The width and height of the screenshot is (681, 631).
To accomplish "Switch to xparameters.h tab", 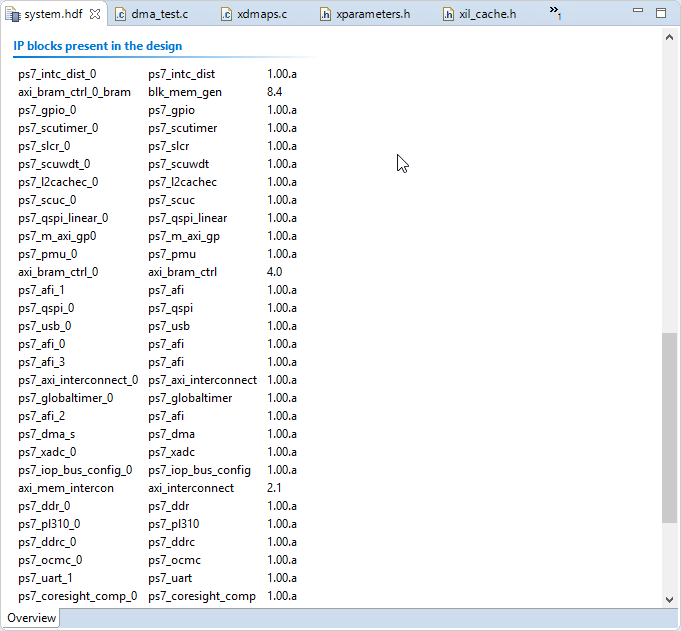I will [x=373, y=14].
